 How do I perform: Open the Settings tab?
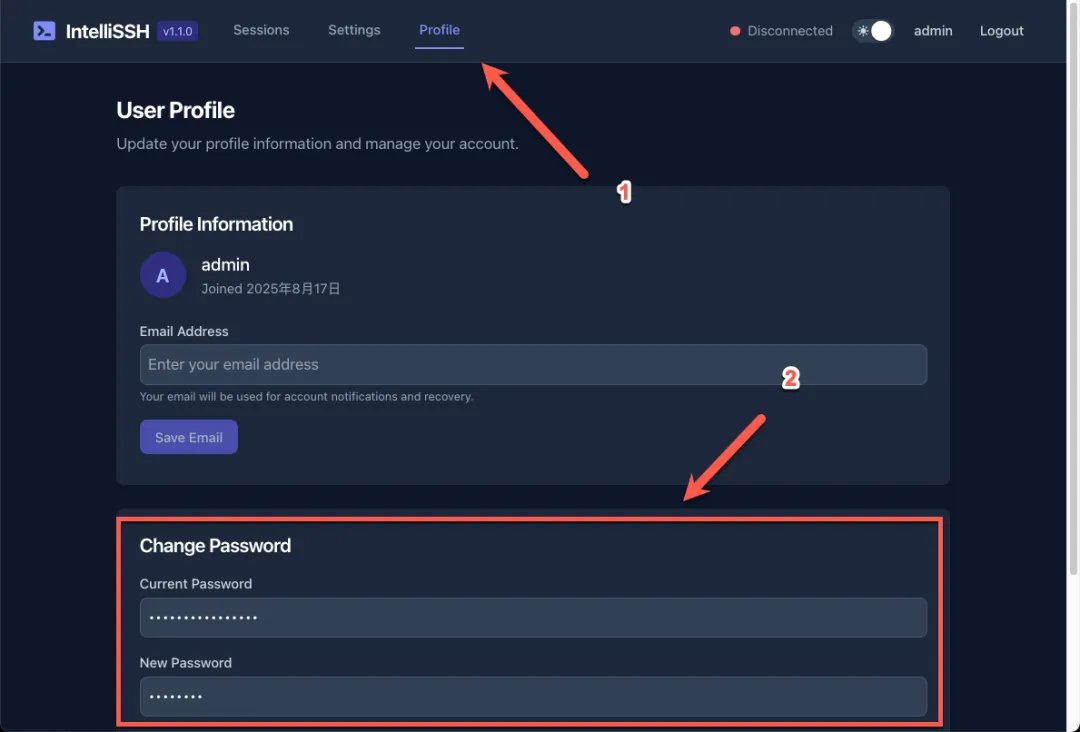pyautogui.click(x=354, y=30)
